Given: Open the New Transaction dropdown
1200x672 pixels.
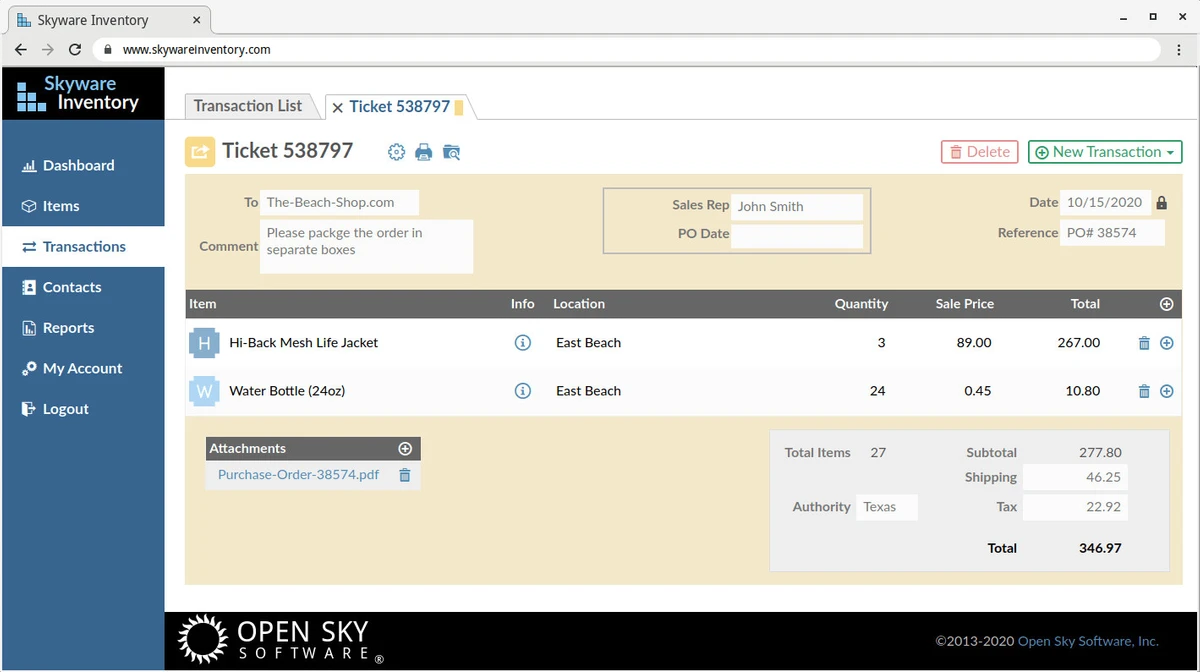Looking at the screenshot, I should [1104, 151].
